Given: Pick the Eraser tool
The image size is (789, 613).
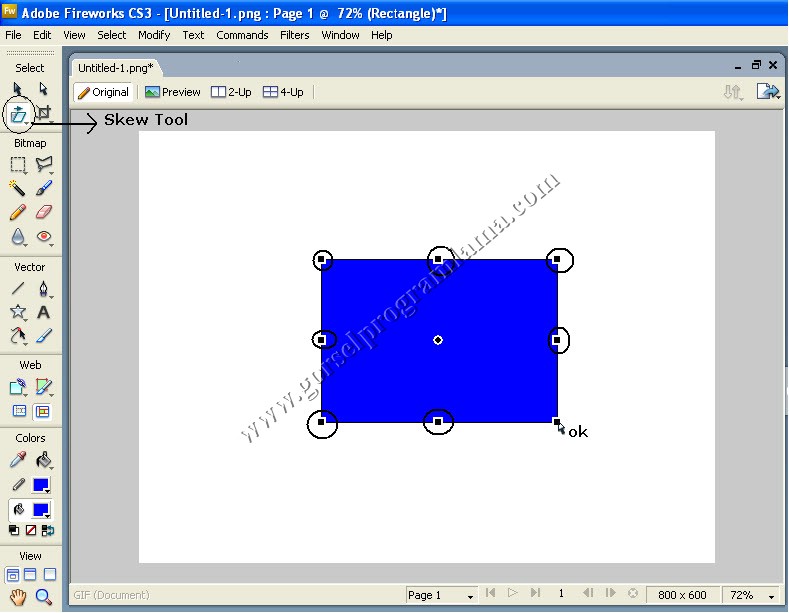Looking at the screenshot, I should tap(43, 212).
